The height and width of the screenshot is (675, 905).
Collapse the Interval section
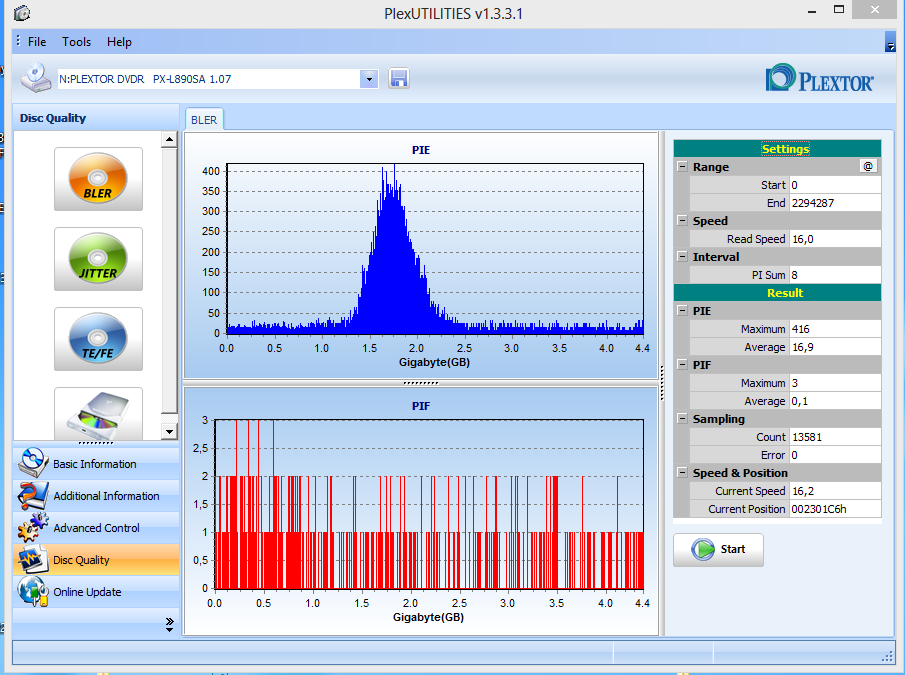point(682,256)
